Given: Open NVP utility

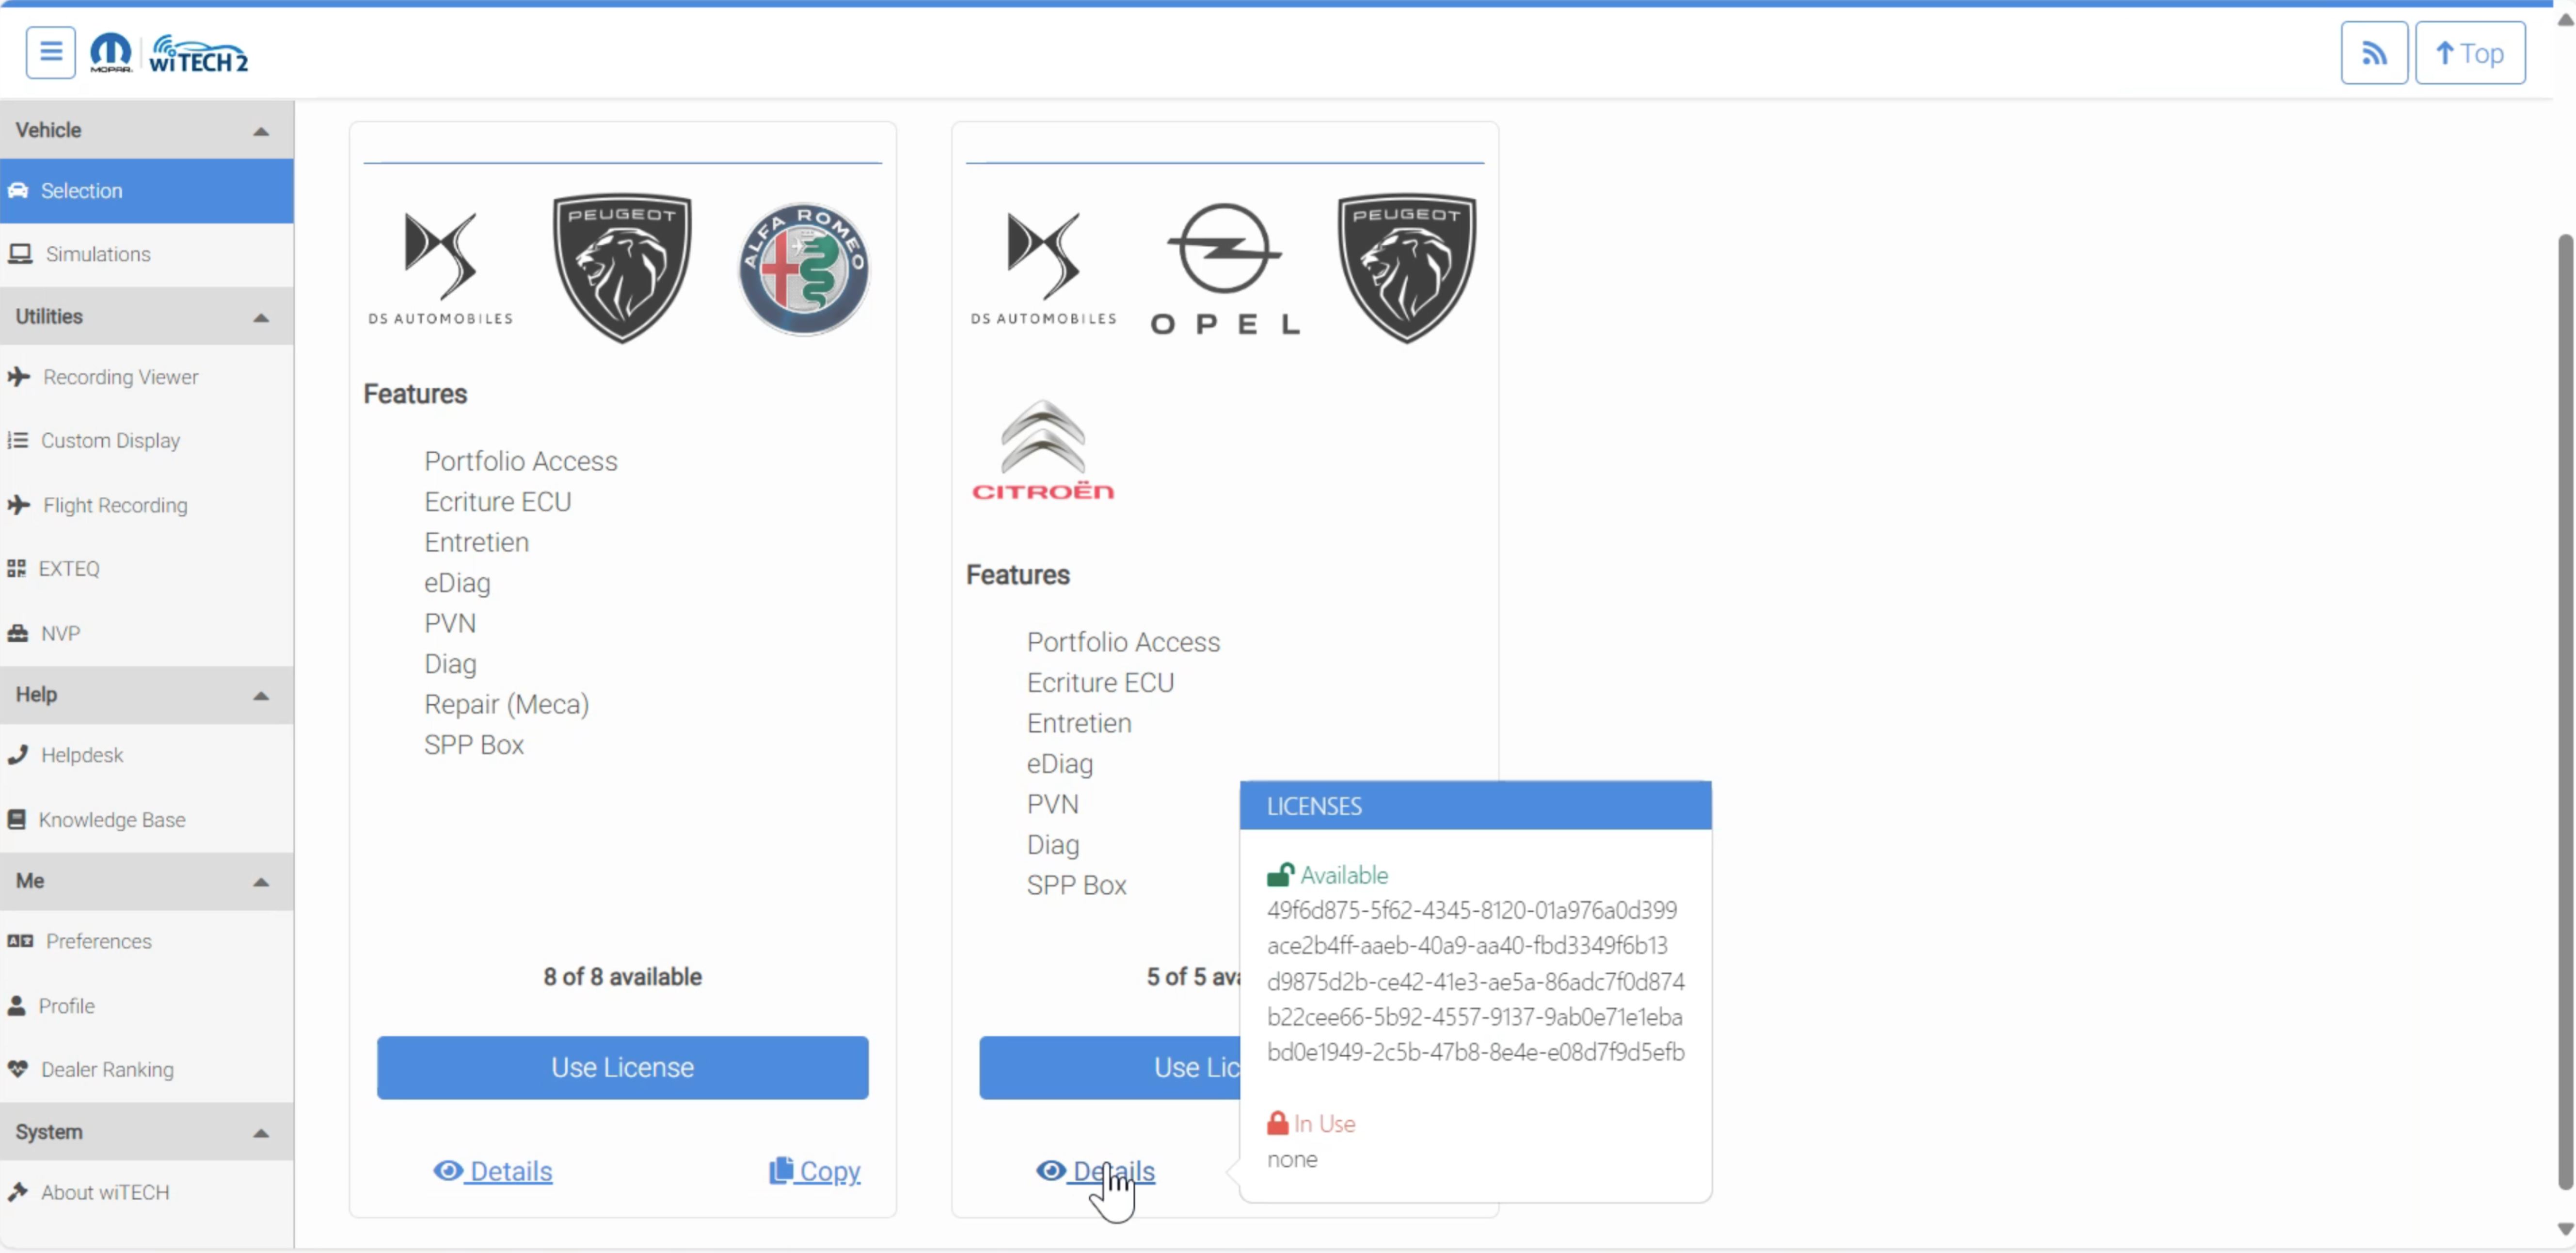Looking at the screenshot, I should point(147,633).
